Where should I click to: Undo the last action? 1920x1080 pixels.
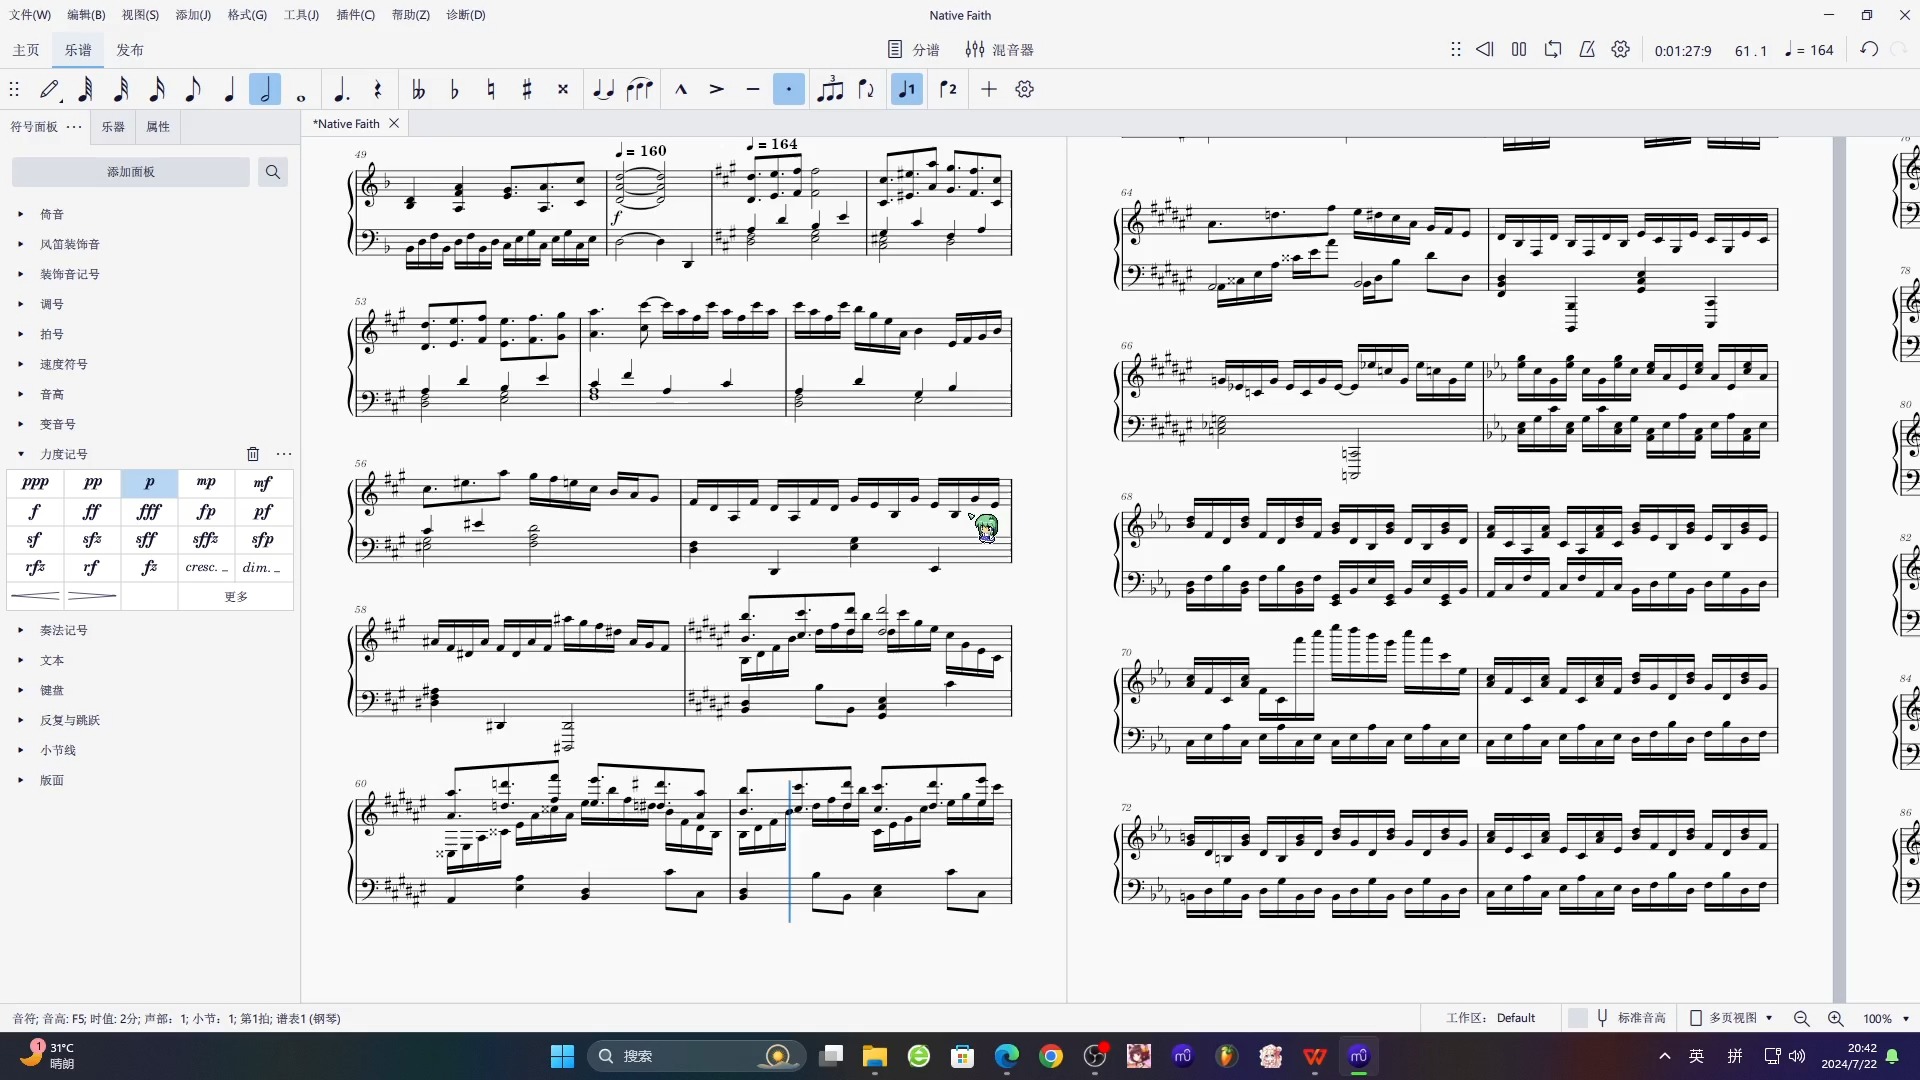point(1869,50)
